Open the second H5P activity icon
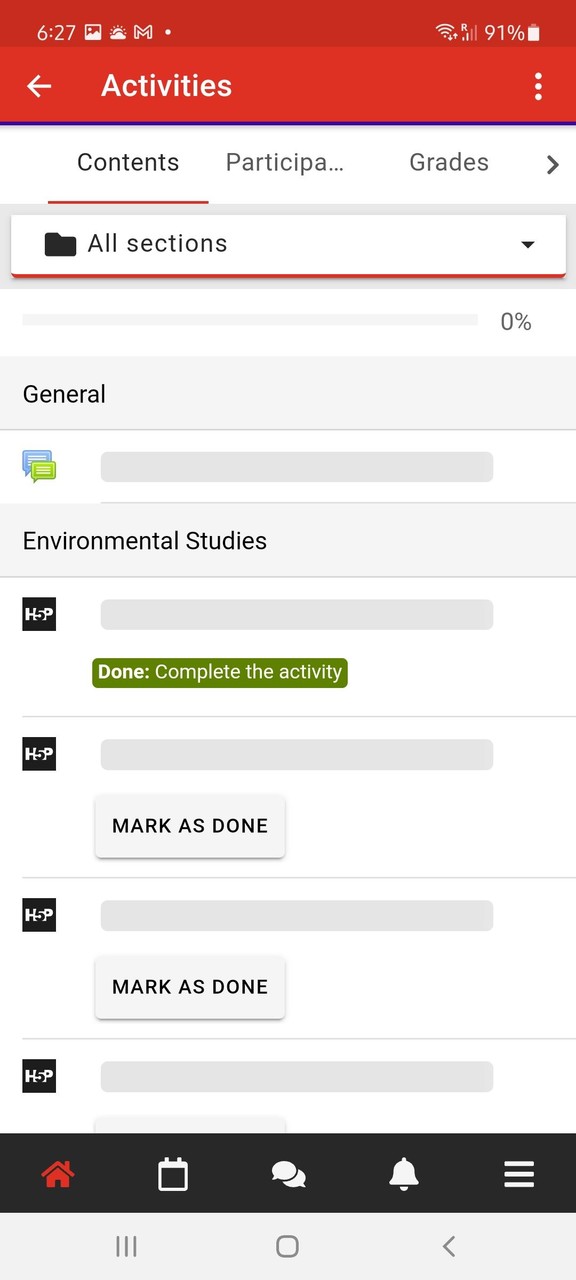Screen dimensions: 576x1280 pos(39,754)
